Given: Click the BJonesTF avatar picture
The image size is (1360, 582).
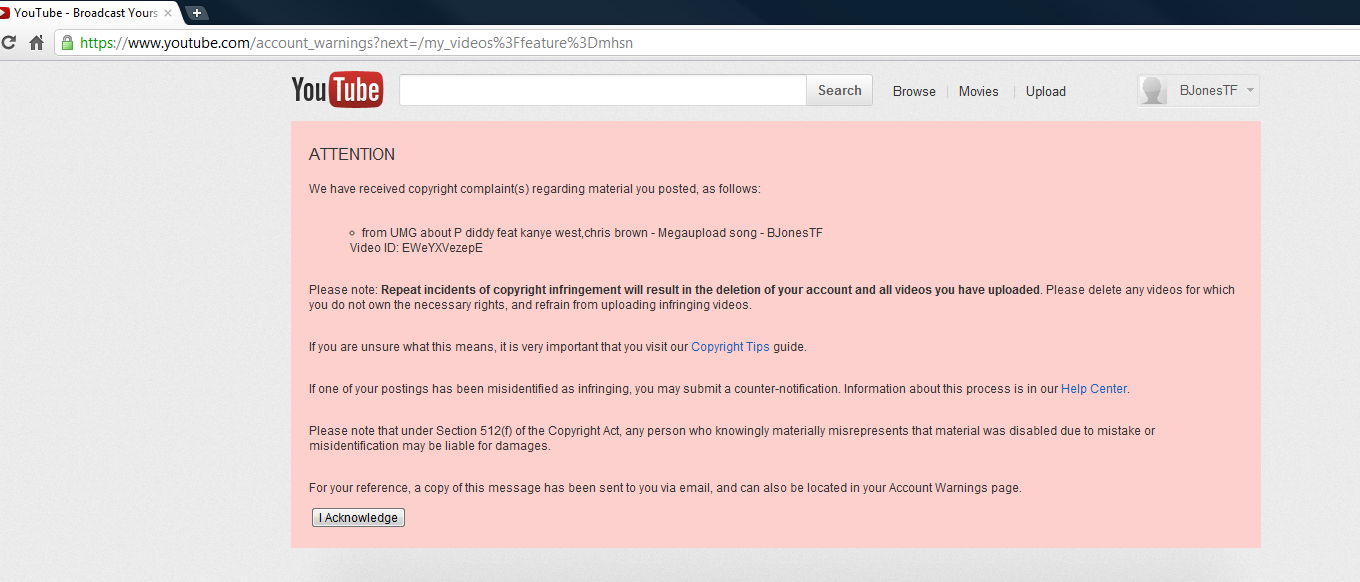Looking at the screenshot, I should [x=1153, y=90].
